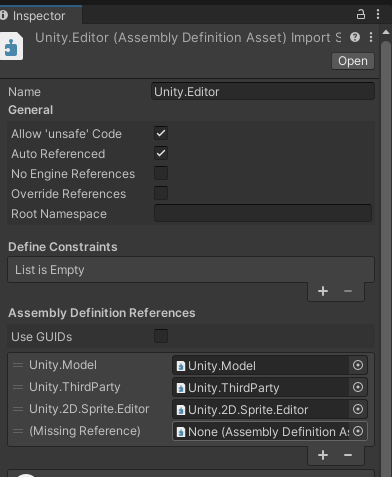Add a new Define Constraint
Screen dimensions: 392x477
point(323,291)
